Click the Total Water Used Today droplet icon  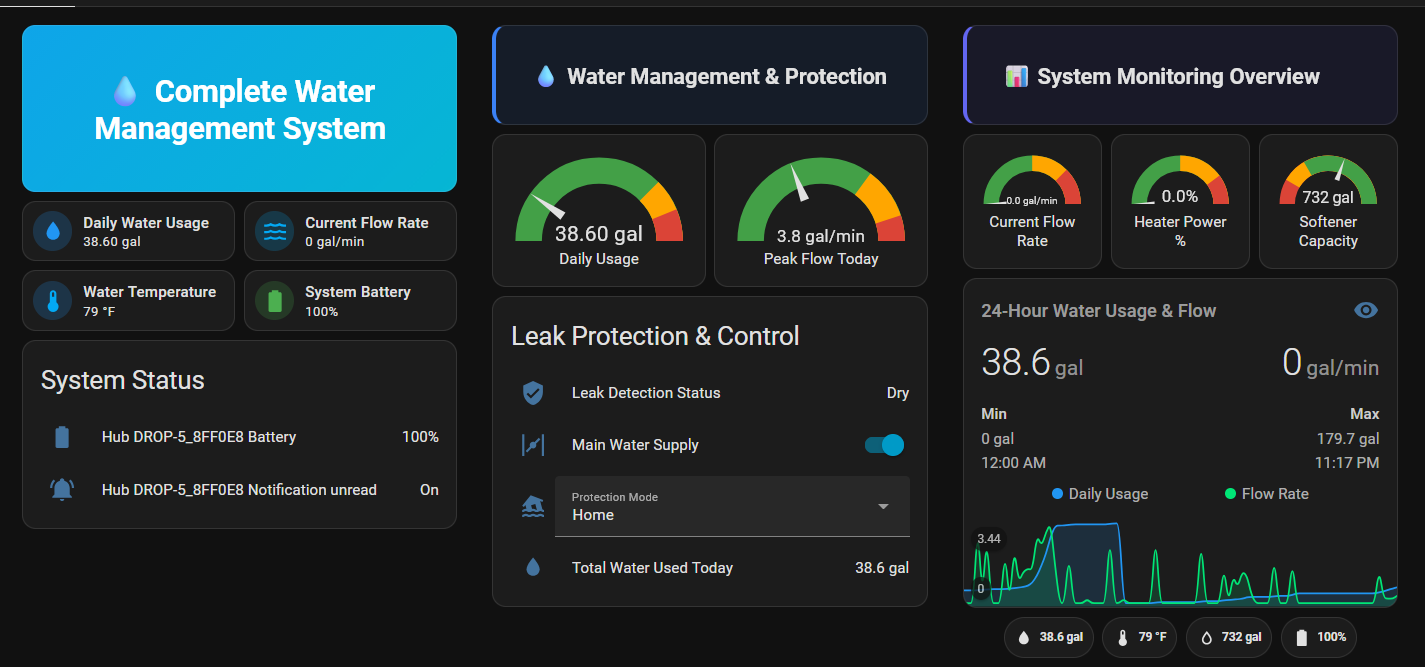coord(533,568)
